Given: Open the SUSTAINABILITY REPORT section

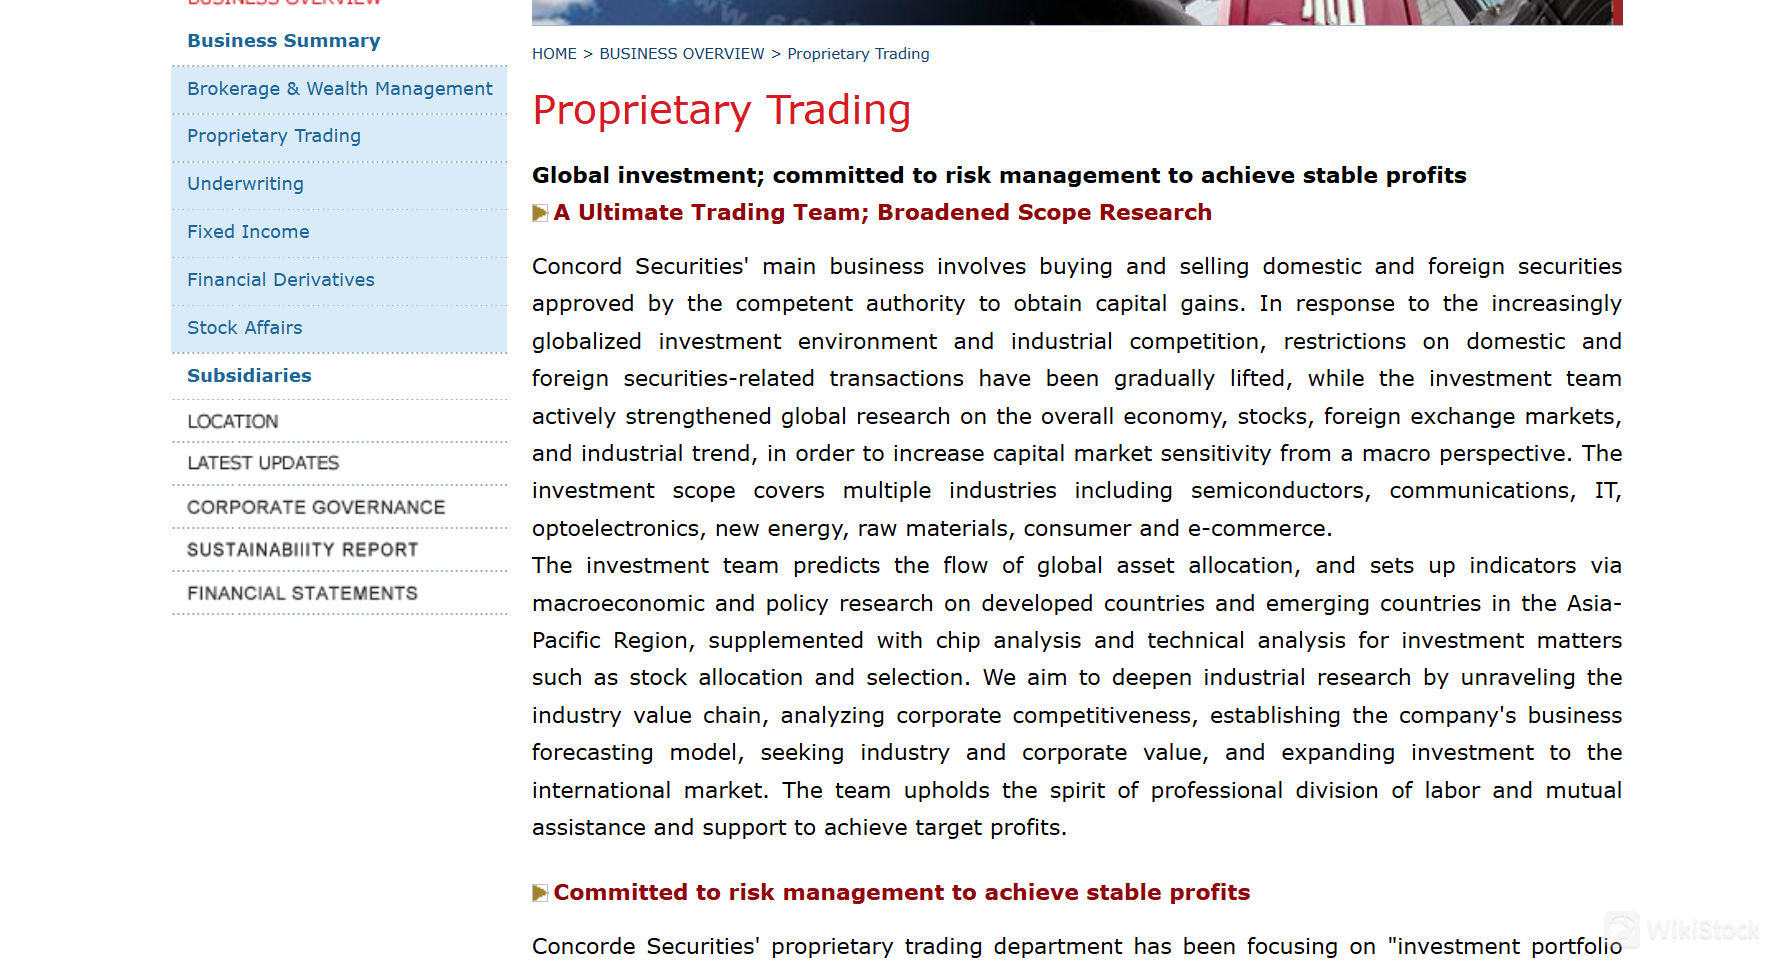Looking at the screenshot, I should 302,550.
